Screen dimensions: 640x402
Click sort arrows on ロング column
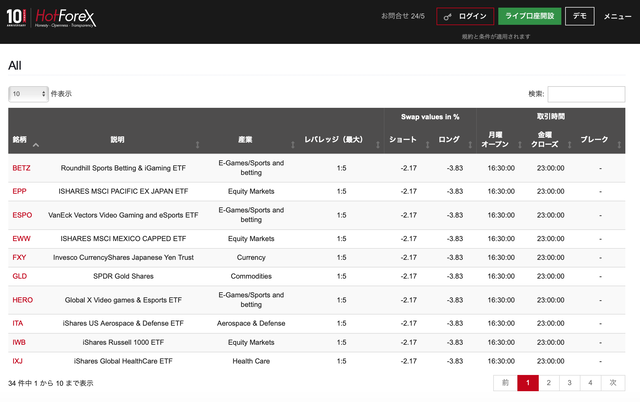click(x=470, y=145)
